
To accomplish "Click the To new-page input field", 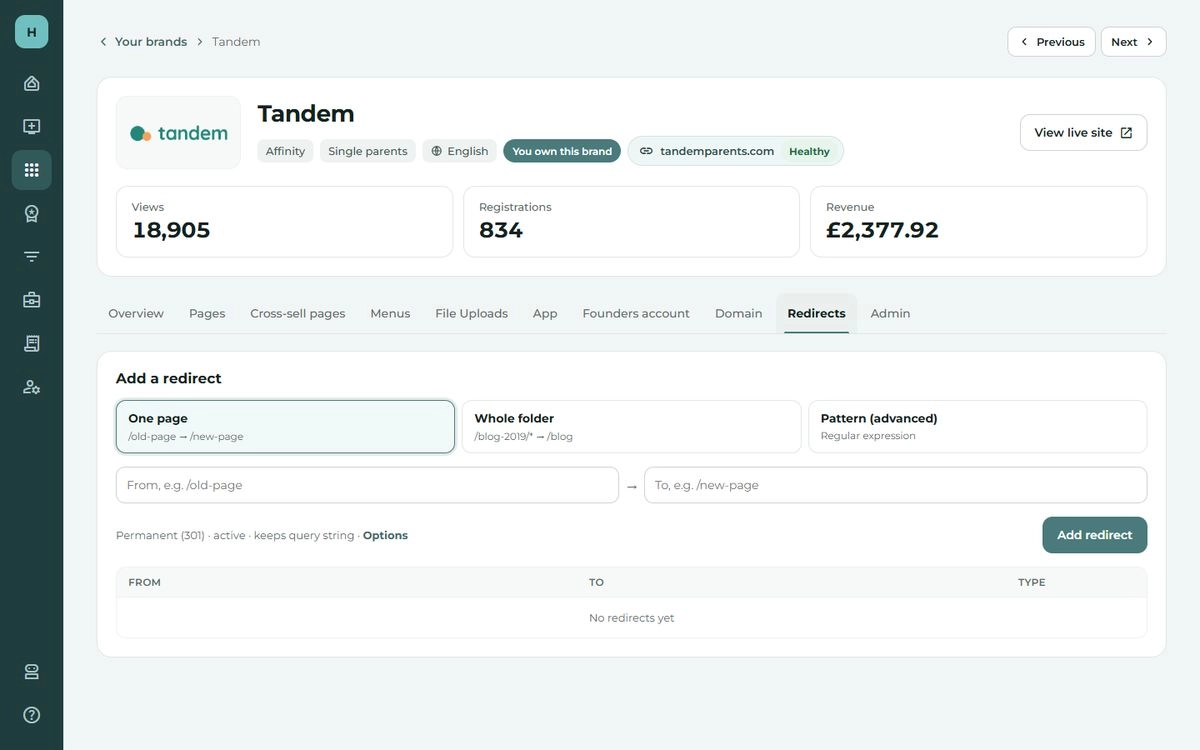I will point(895,485).
